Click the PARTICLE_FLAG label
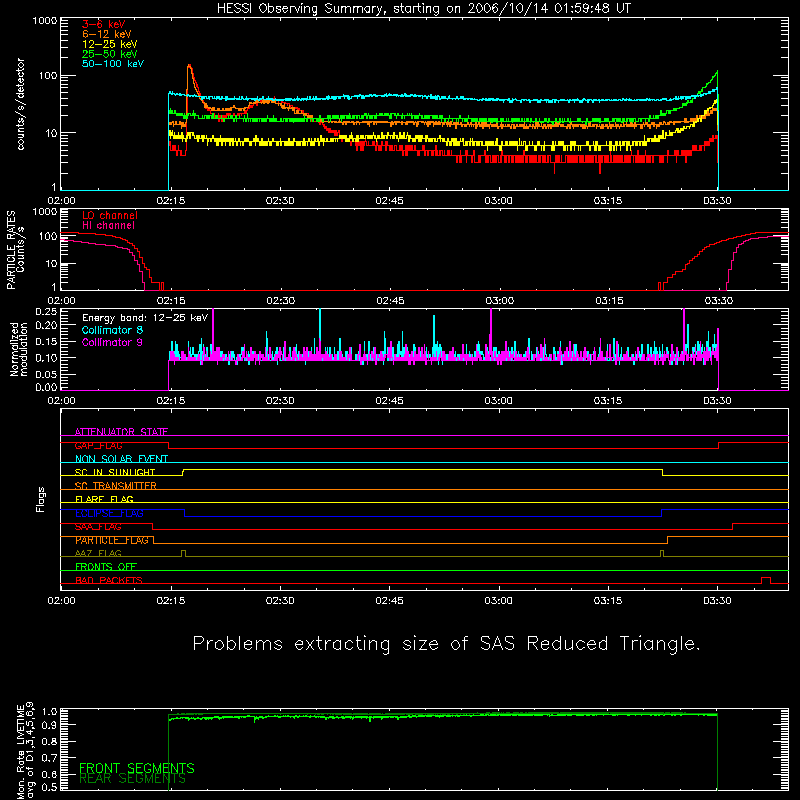The height and width of the screenshot is (800, 800). [x=112, y=540]
